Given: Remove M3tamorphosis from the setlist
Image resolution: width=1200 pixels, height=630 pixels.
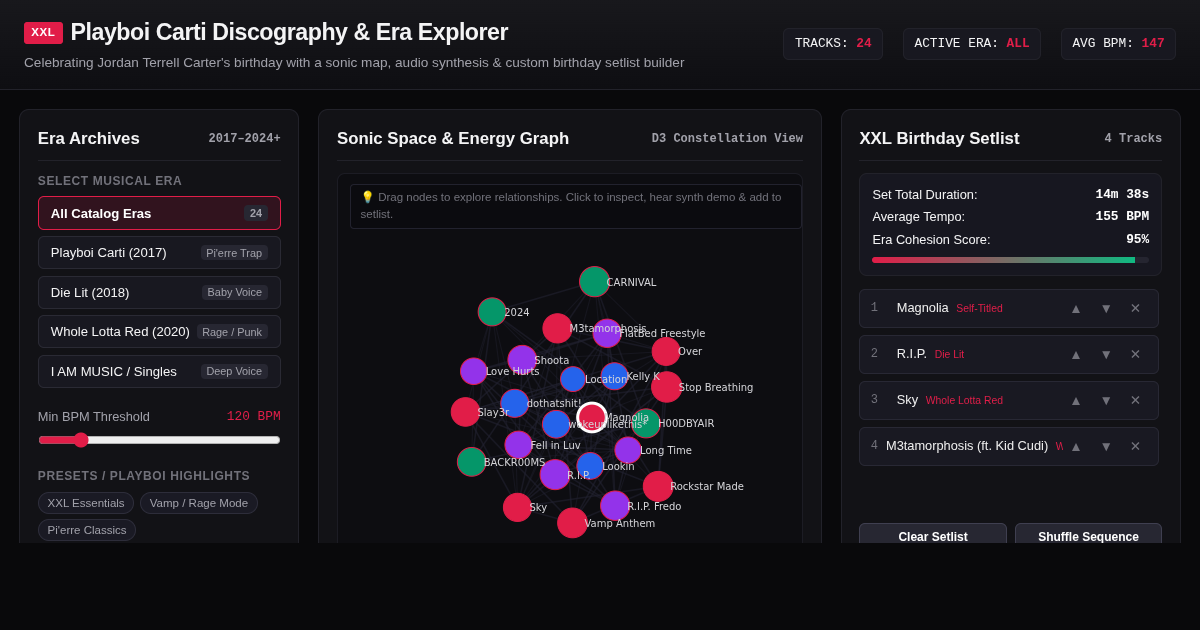Looking at the screenshot, I should point(1135,446).
